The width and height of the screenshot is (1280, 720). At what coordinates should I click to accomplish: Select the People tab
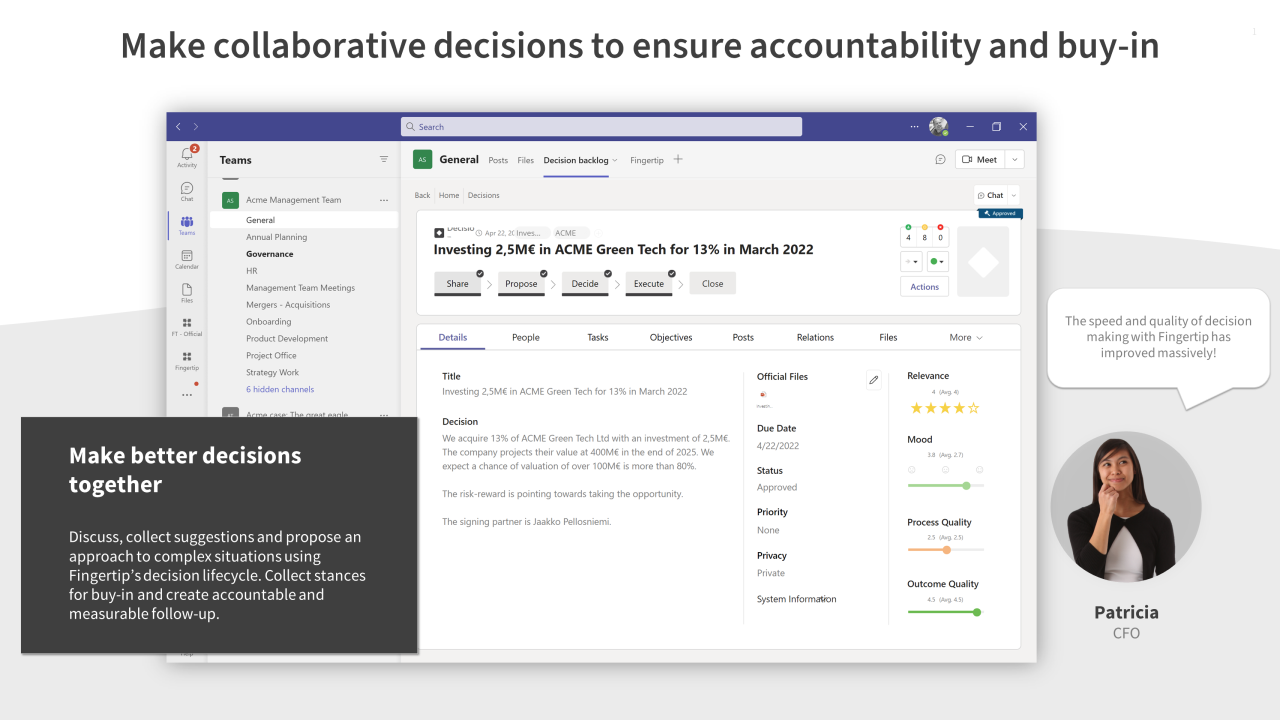coord(526,338)
